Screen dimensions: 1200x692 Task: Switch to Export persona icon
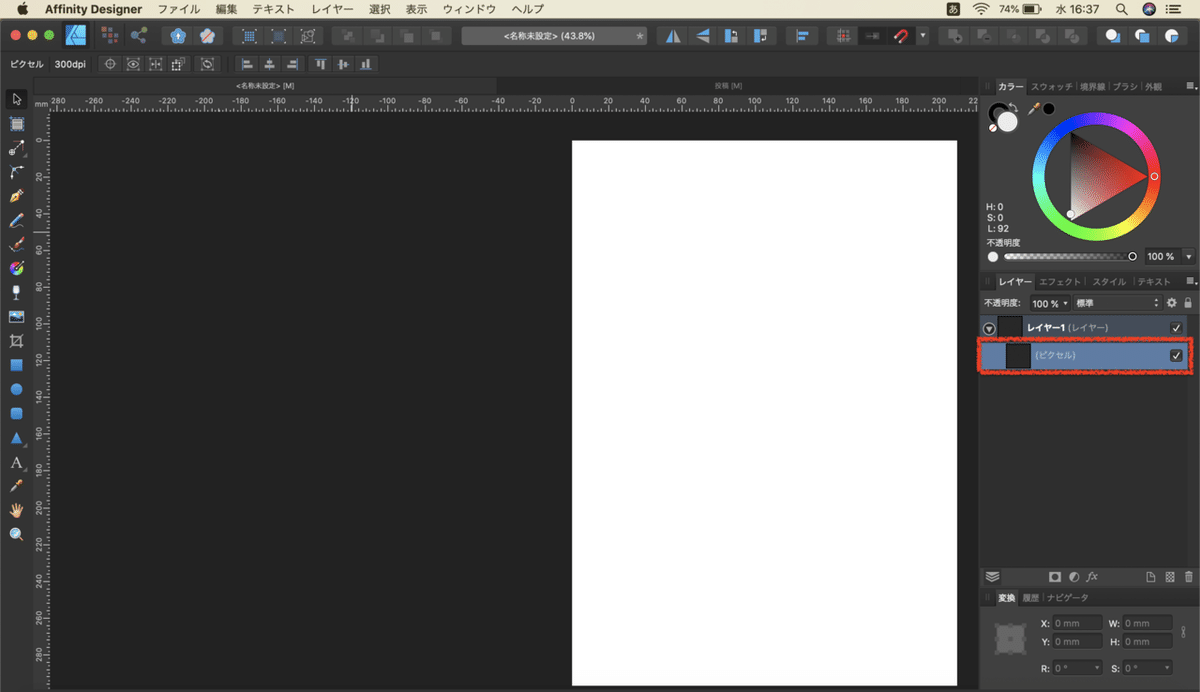[x=138, y=35]
